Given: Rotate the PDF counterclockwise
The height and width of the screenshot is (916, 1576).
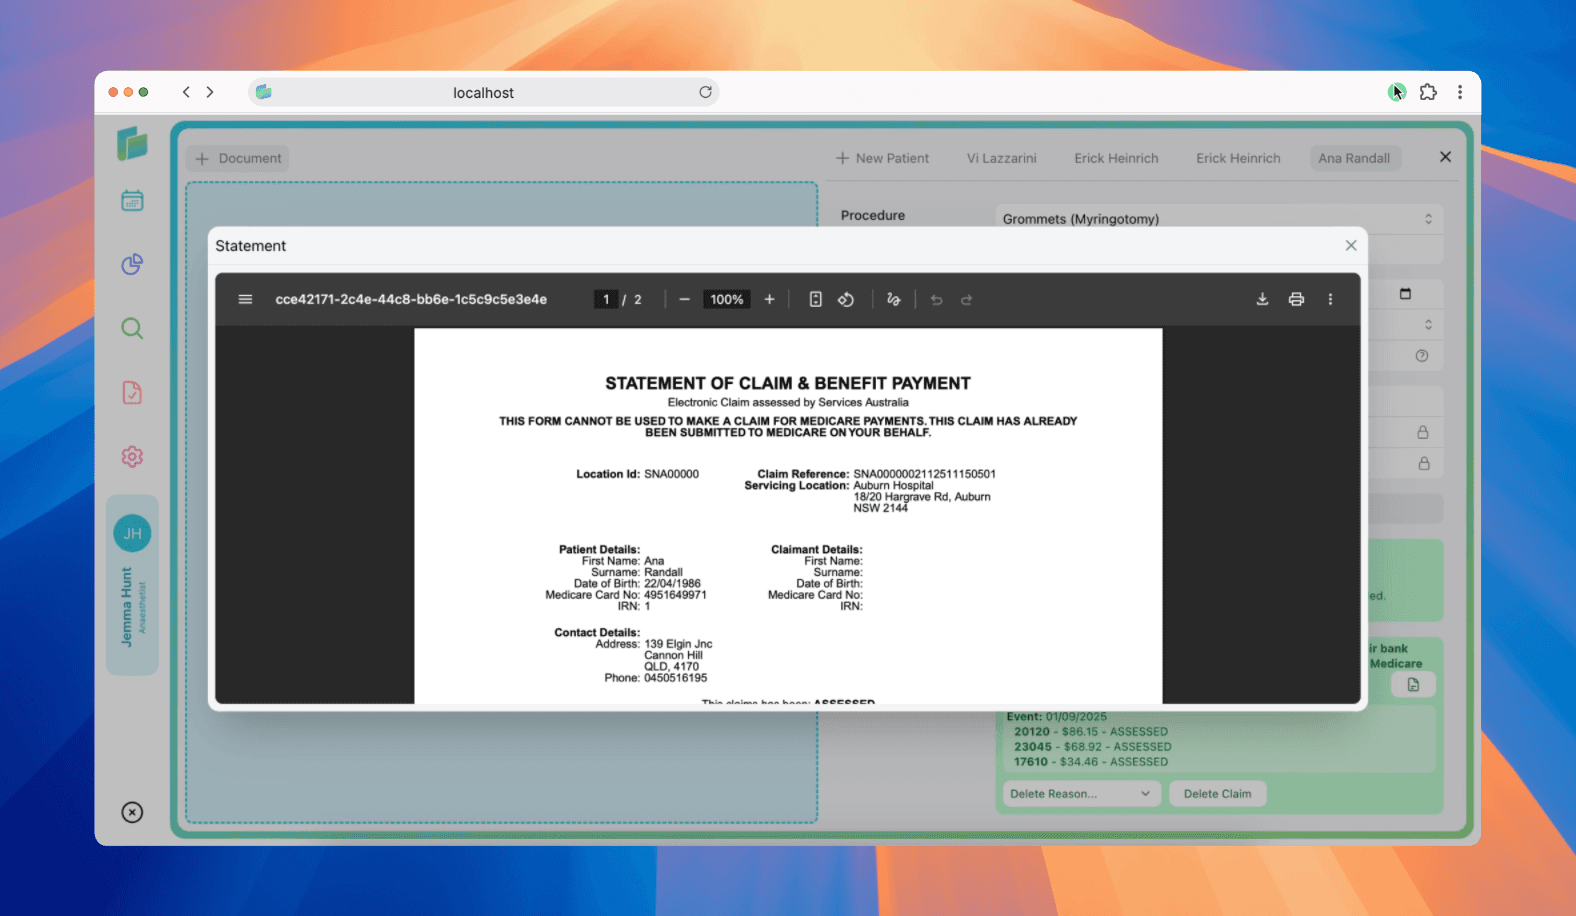Looking at the screenshot, I should pyautogui.click(x=846, y=299).
